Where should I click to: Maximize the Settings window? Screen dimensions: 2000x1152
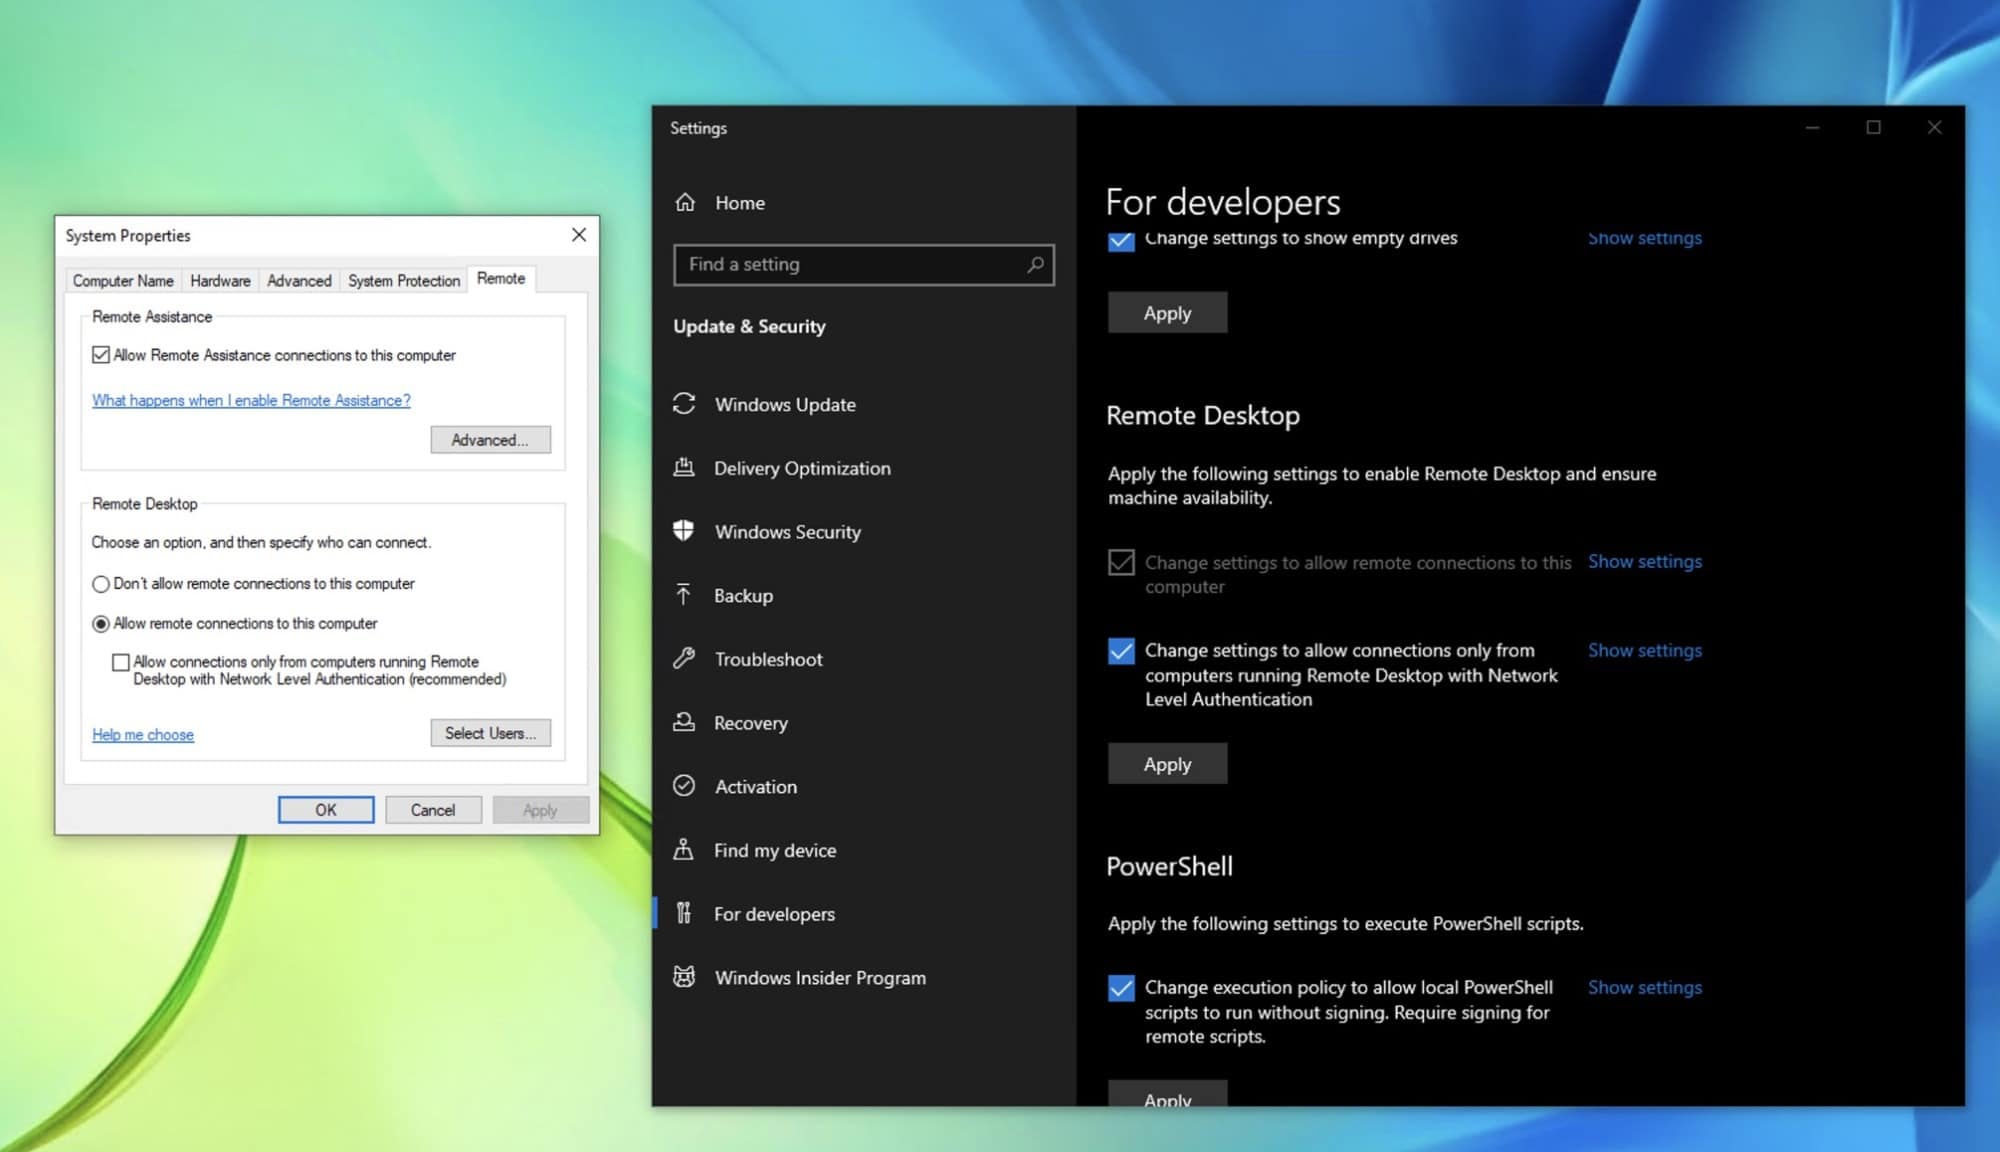pos(1874,127)
